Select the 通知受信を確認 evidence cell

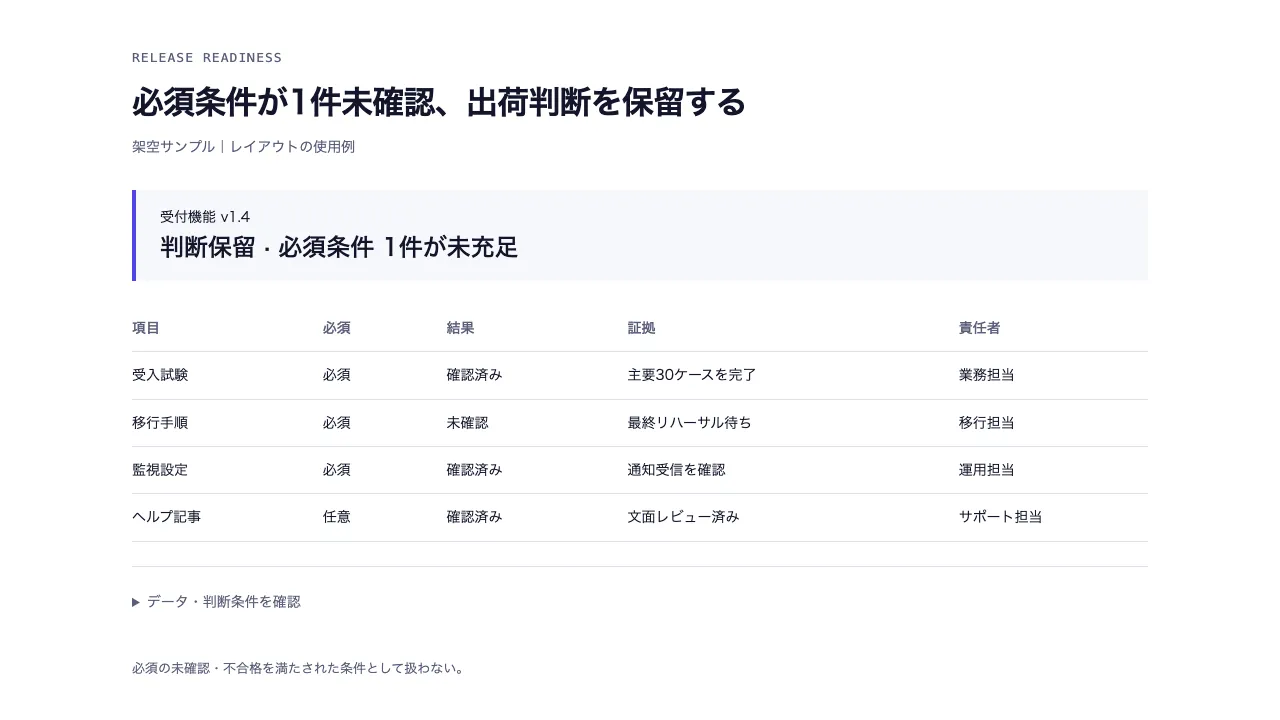(x=677, y=470)
